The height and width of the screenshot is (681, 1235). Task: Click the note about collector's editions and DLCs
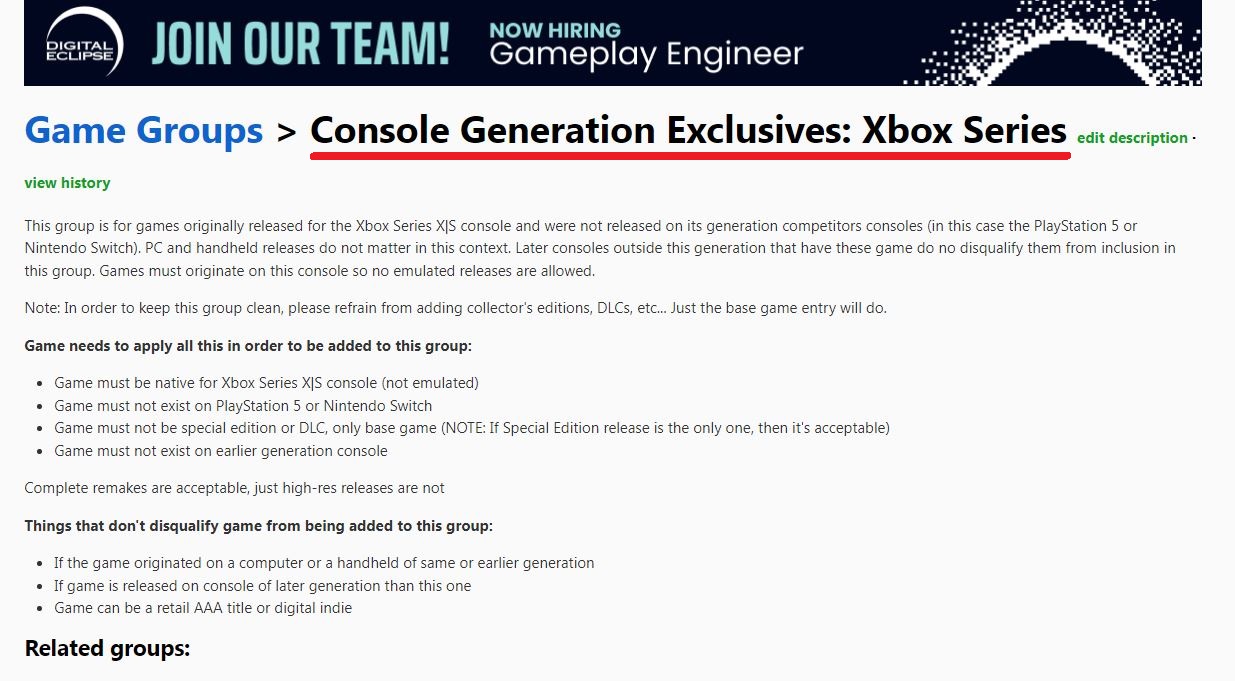coord(456,308)
